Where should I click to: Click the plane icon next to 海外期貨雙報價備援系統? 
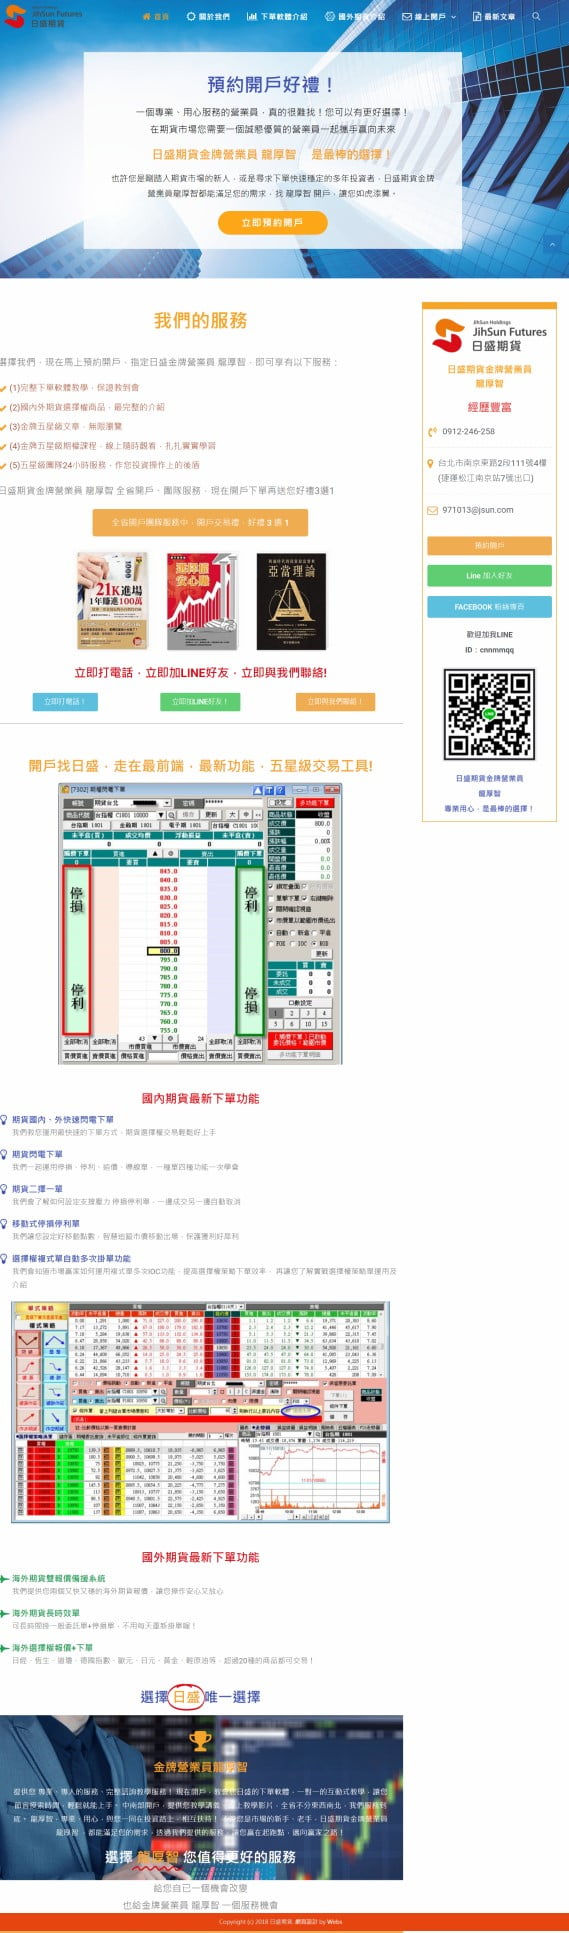4,1578
